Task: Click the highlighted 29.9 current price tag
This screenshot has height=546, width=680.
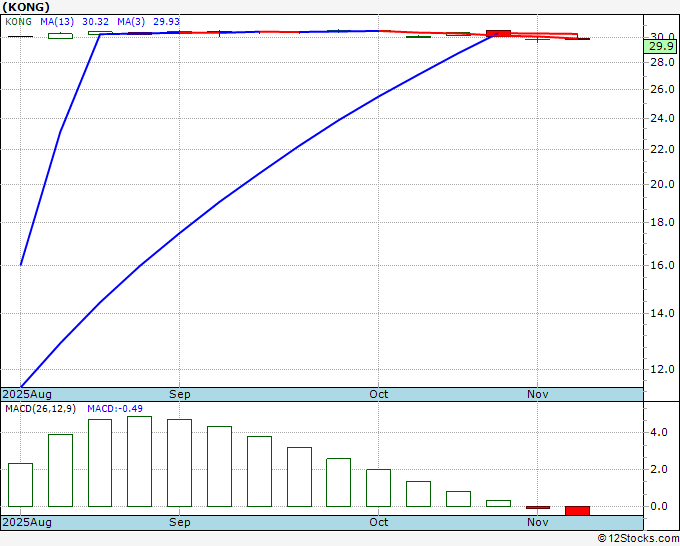Action: [660, 46]
